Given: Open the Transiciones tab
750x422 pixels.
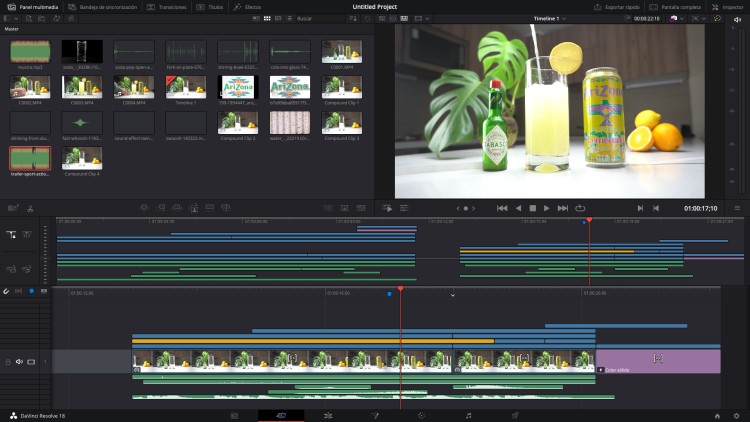Looking at the screenshot, I should tap(166, 7).
